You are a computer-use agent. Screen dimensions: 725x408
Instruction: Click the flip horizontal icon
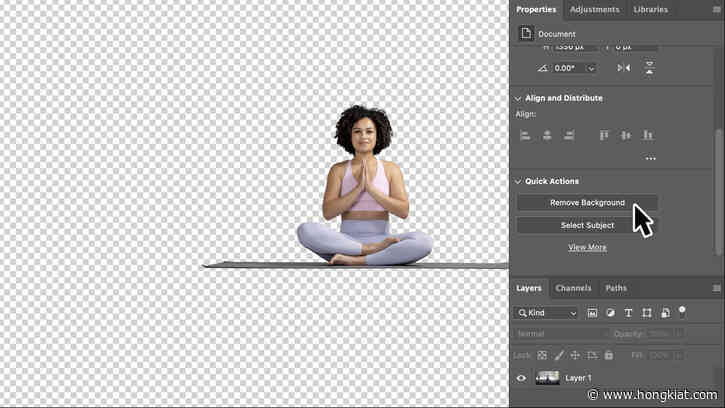pyautogui.click(x=624, y=68)
